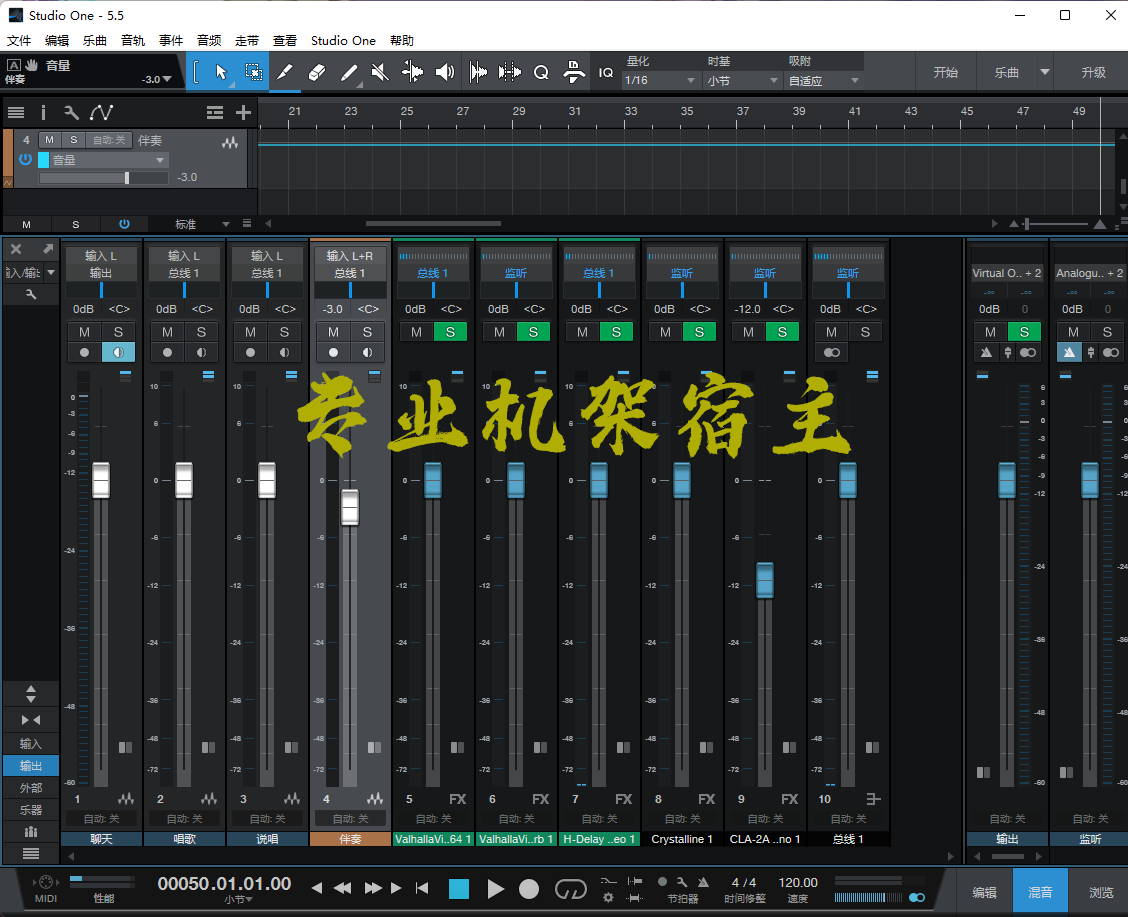Open the 文件 menu
Screen dimensions: 1128x917
click(19, 40)
